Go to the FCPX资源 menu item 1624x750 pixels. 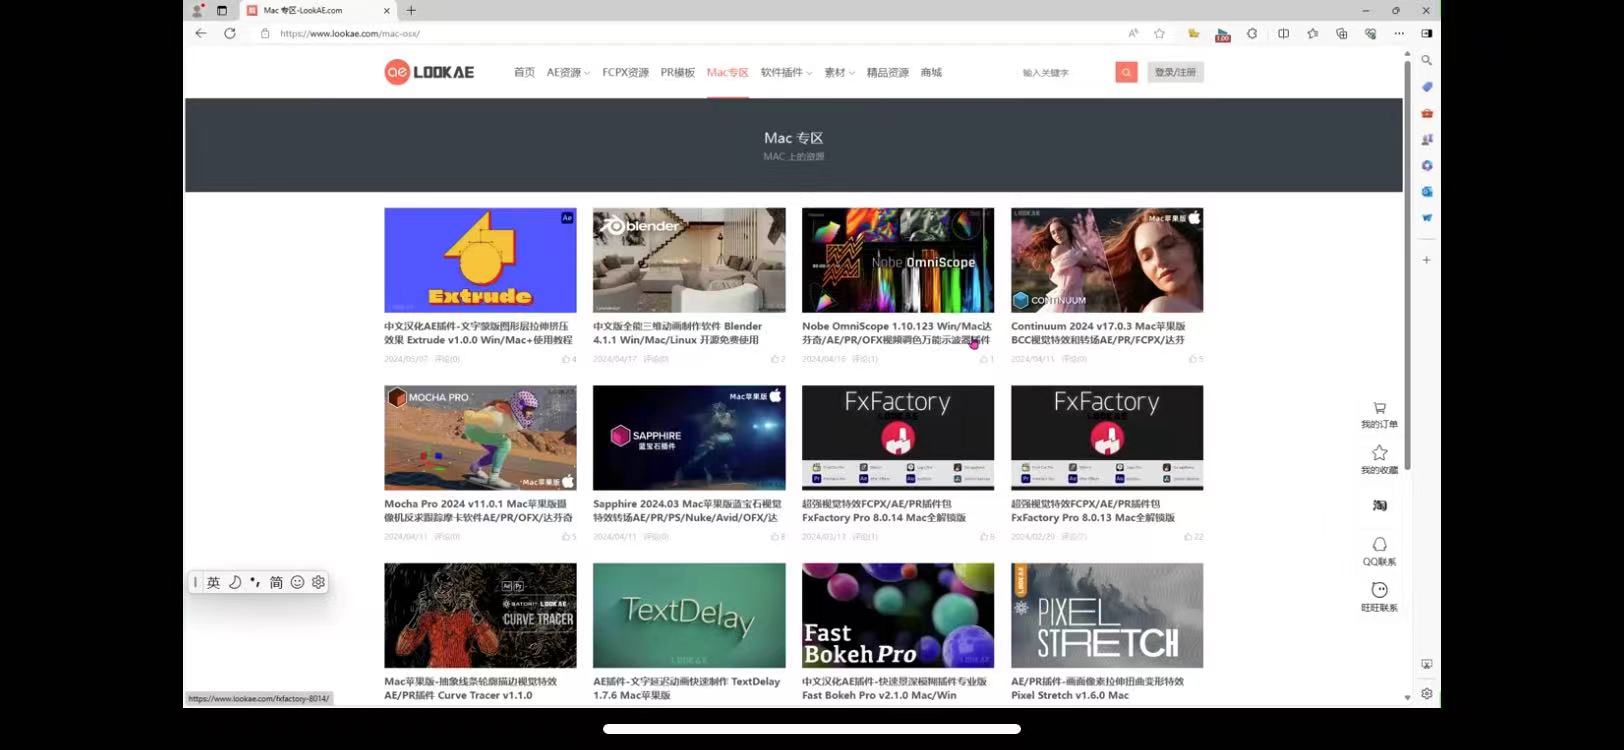click(x=625, y=72)
